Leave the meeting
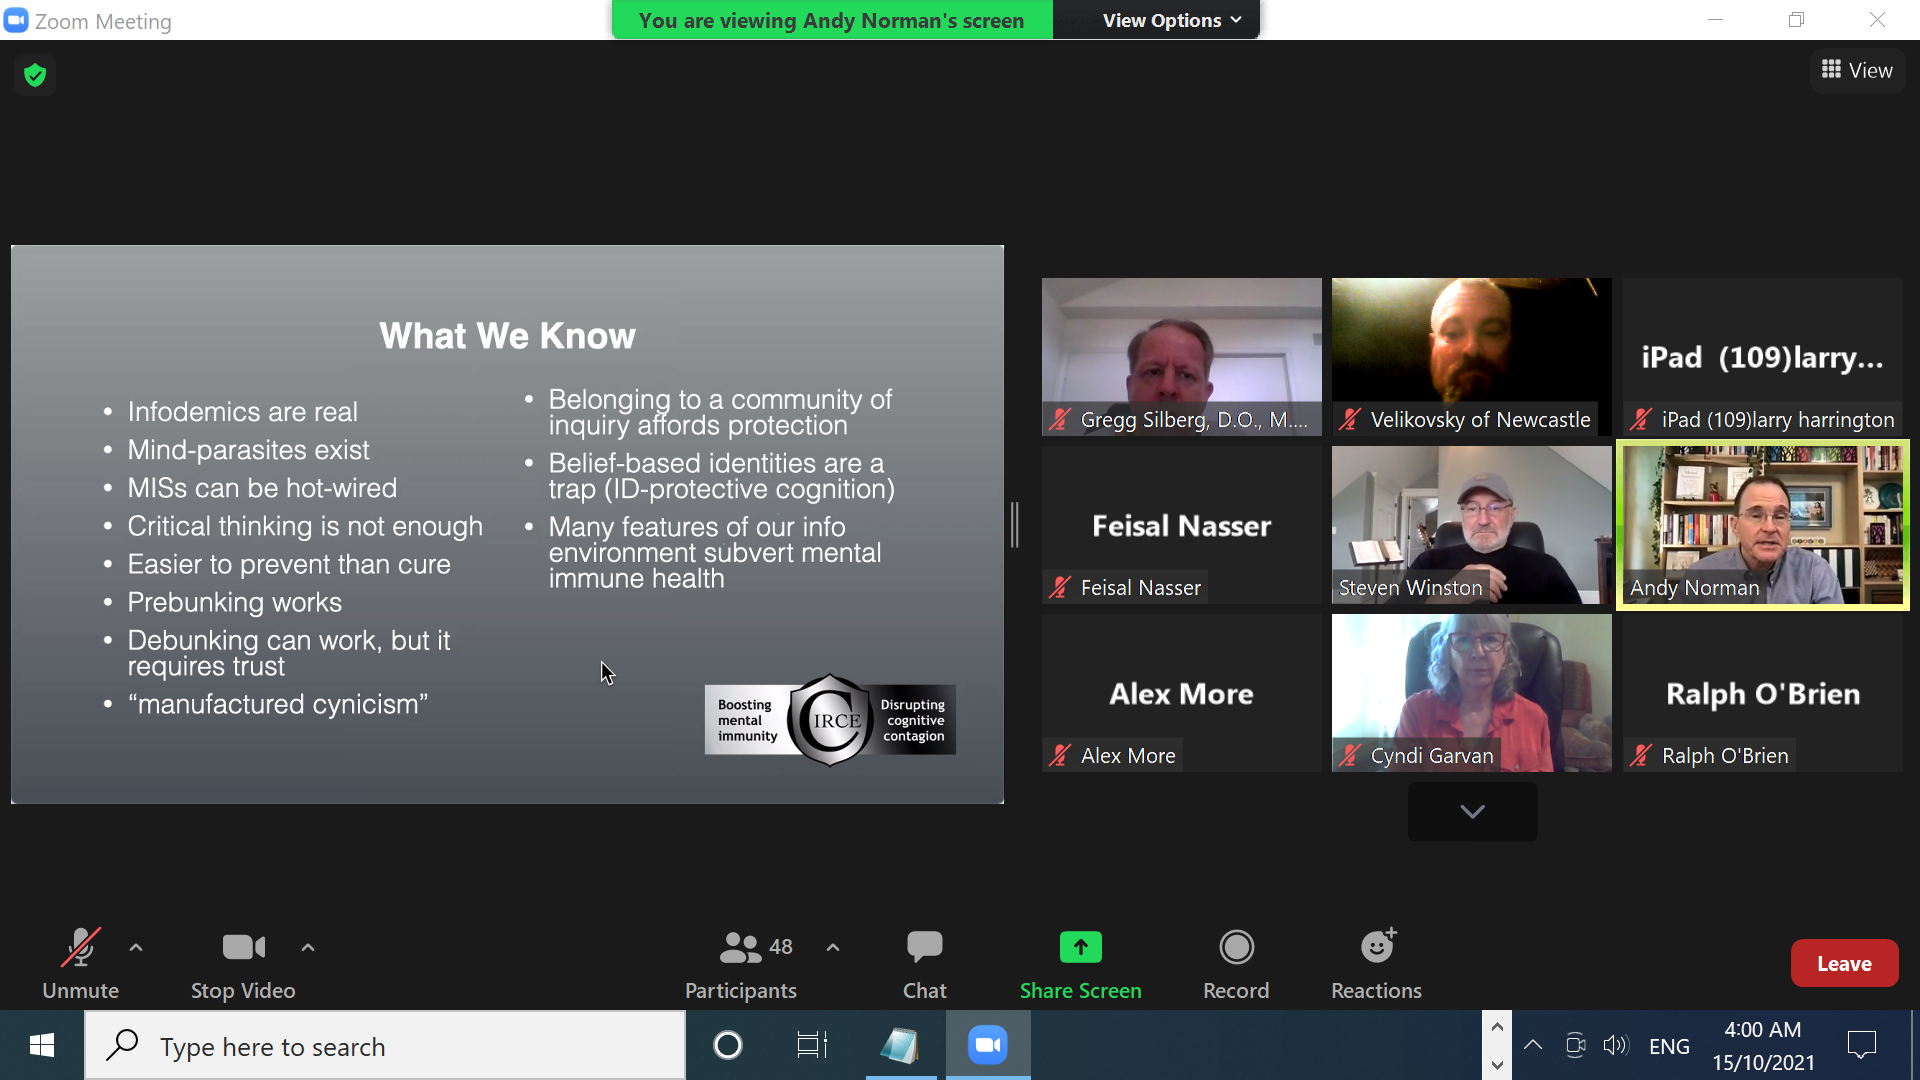 1844,964
